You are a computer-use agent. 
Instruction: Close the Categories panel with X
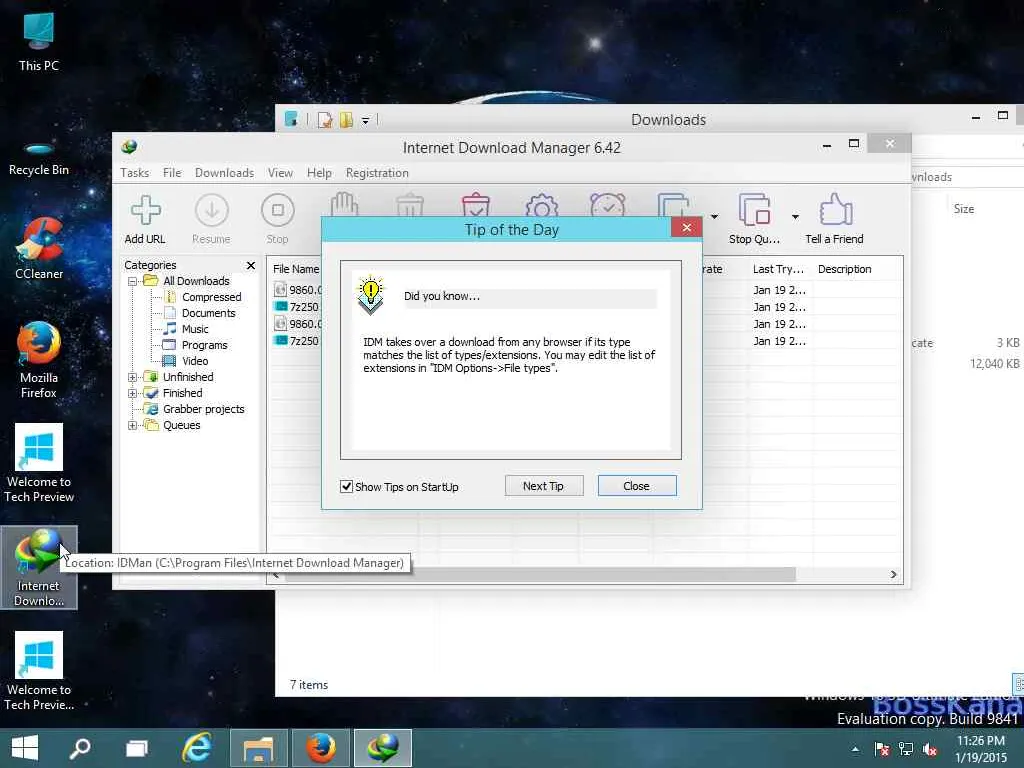(251, 265)
